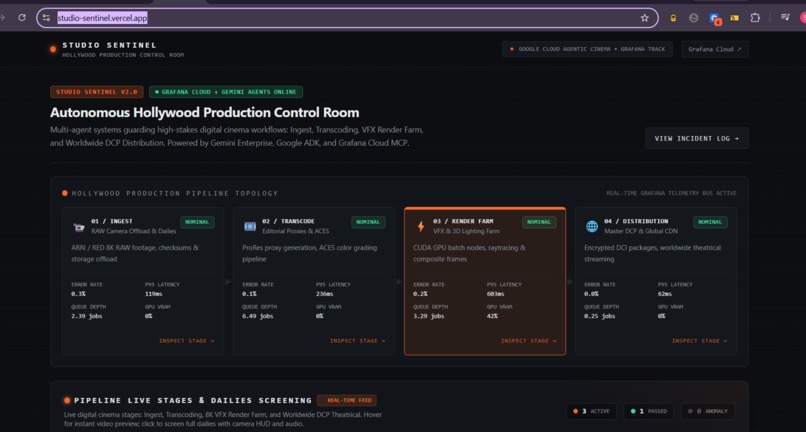Open the media controls playlist icon
Screen dimensions: 806x432
pyautogui.click(x=785, y=17)
